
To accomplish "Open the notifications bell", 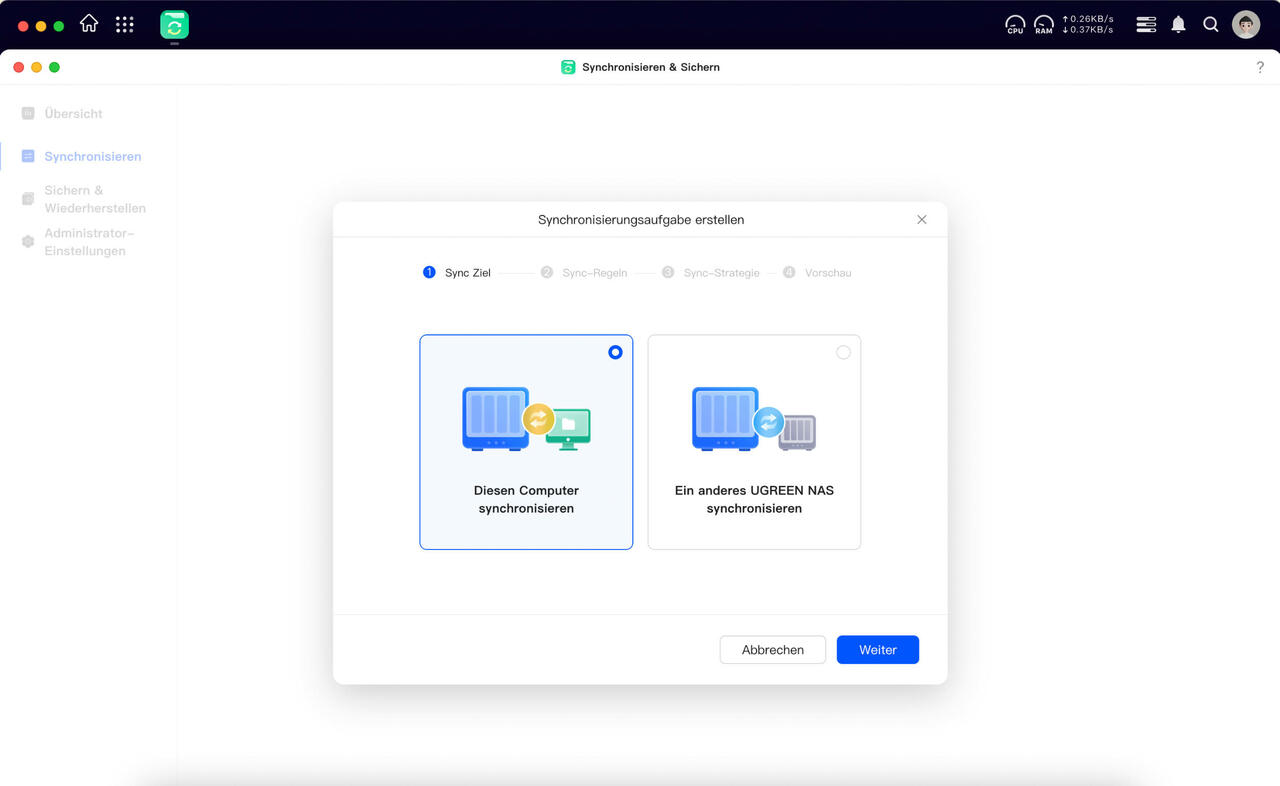I will (1179, 24).
